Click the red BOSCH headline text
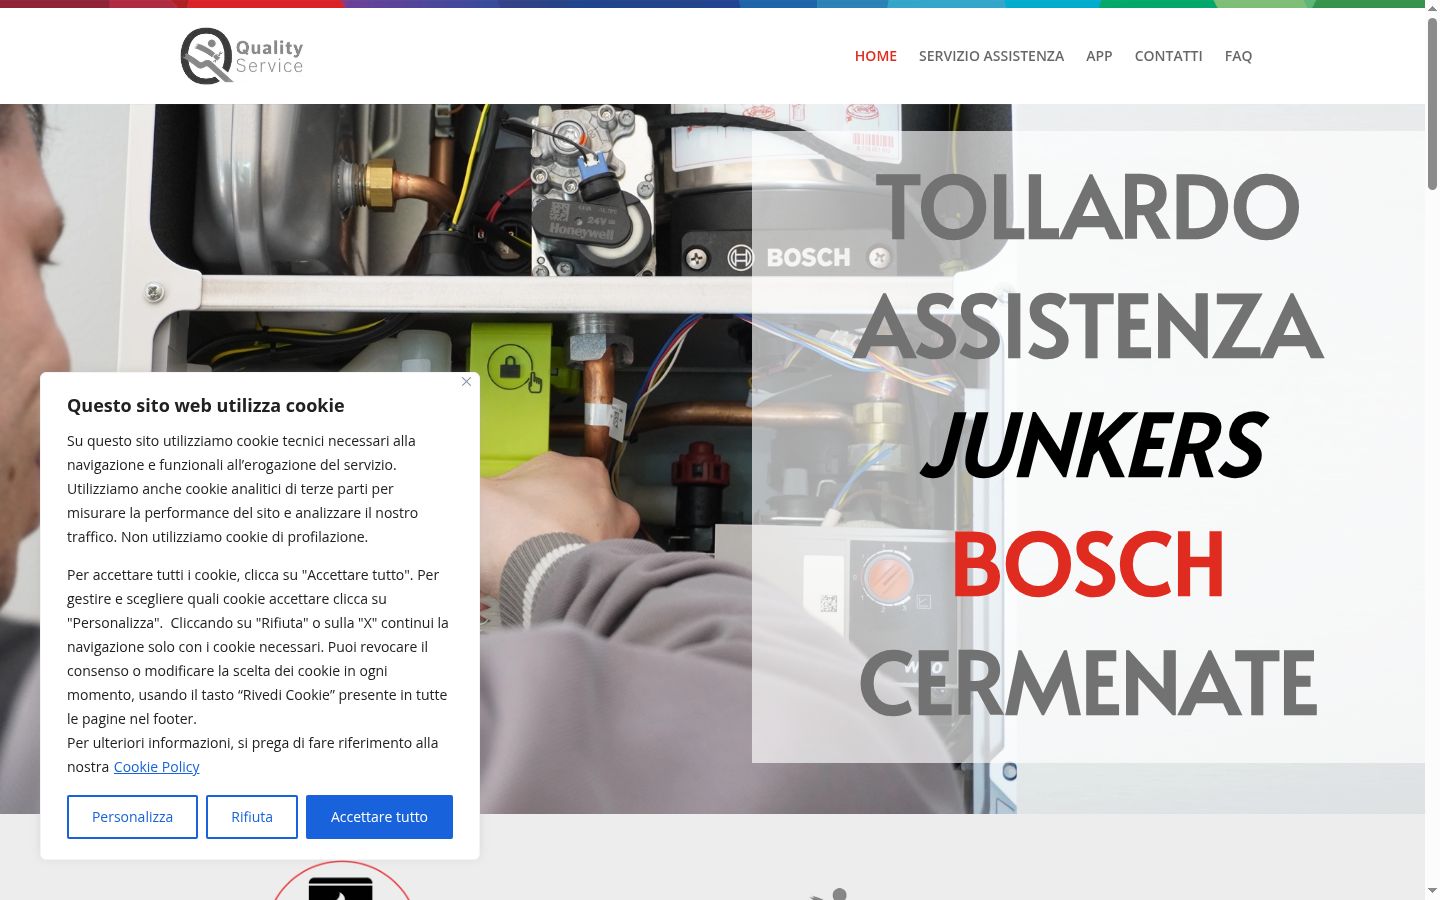This screenshot has width=1440, height=900. [x=1088, y=564]
